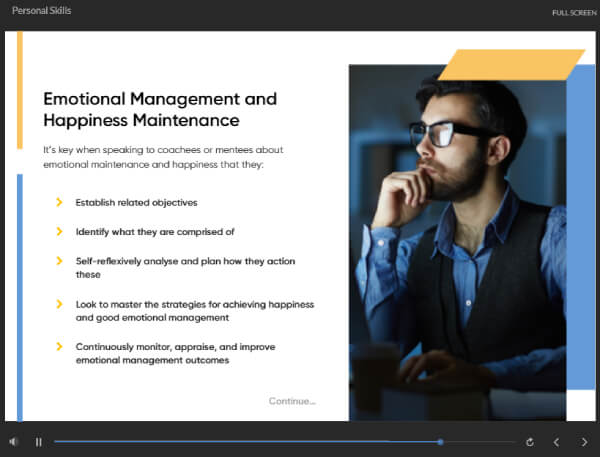The image size is (600, 457).
Task: Click chevron beside Establish related objectives
Action: click(60, 203)
